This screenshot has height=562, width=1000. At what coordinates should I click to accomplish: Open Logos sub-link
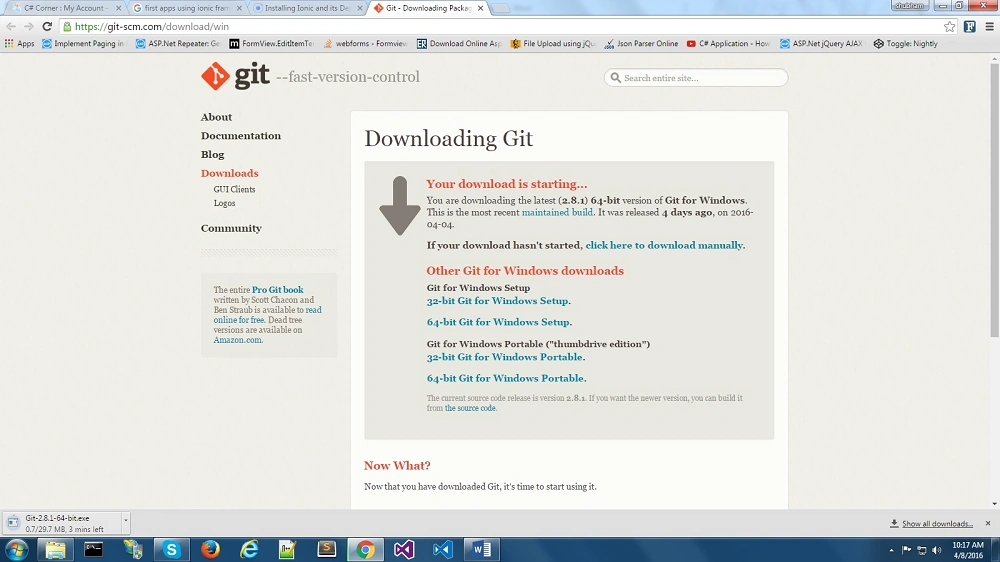click(224, 203)
